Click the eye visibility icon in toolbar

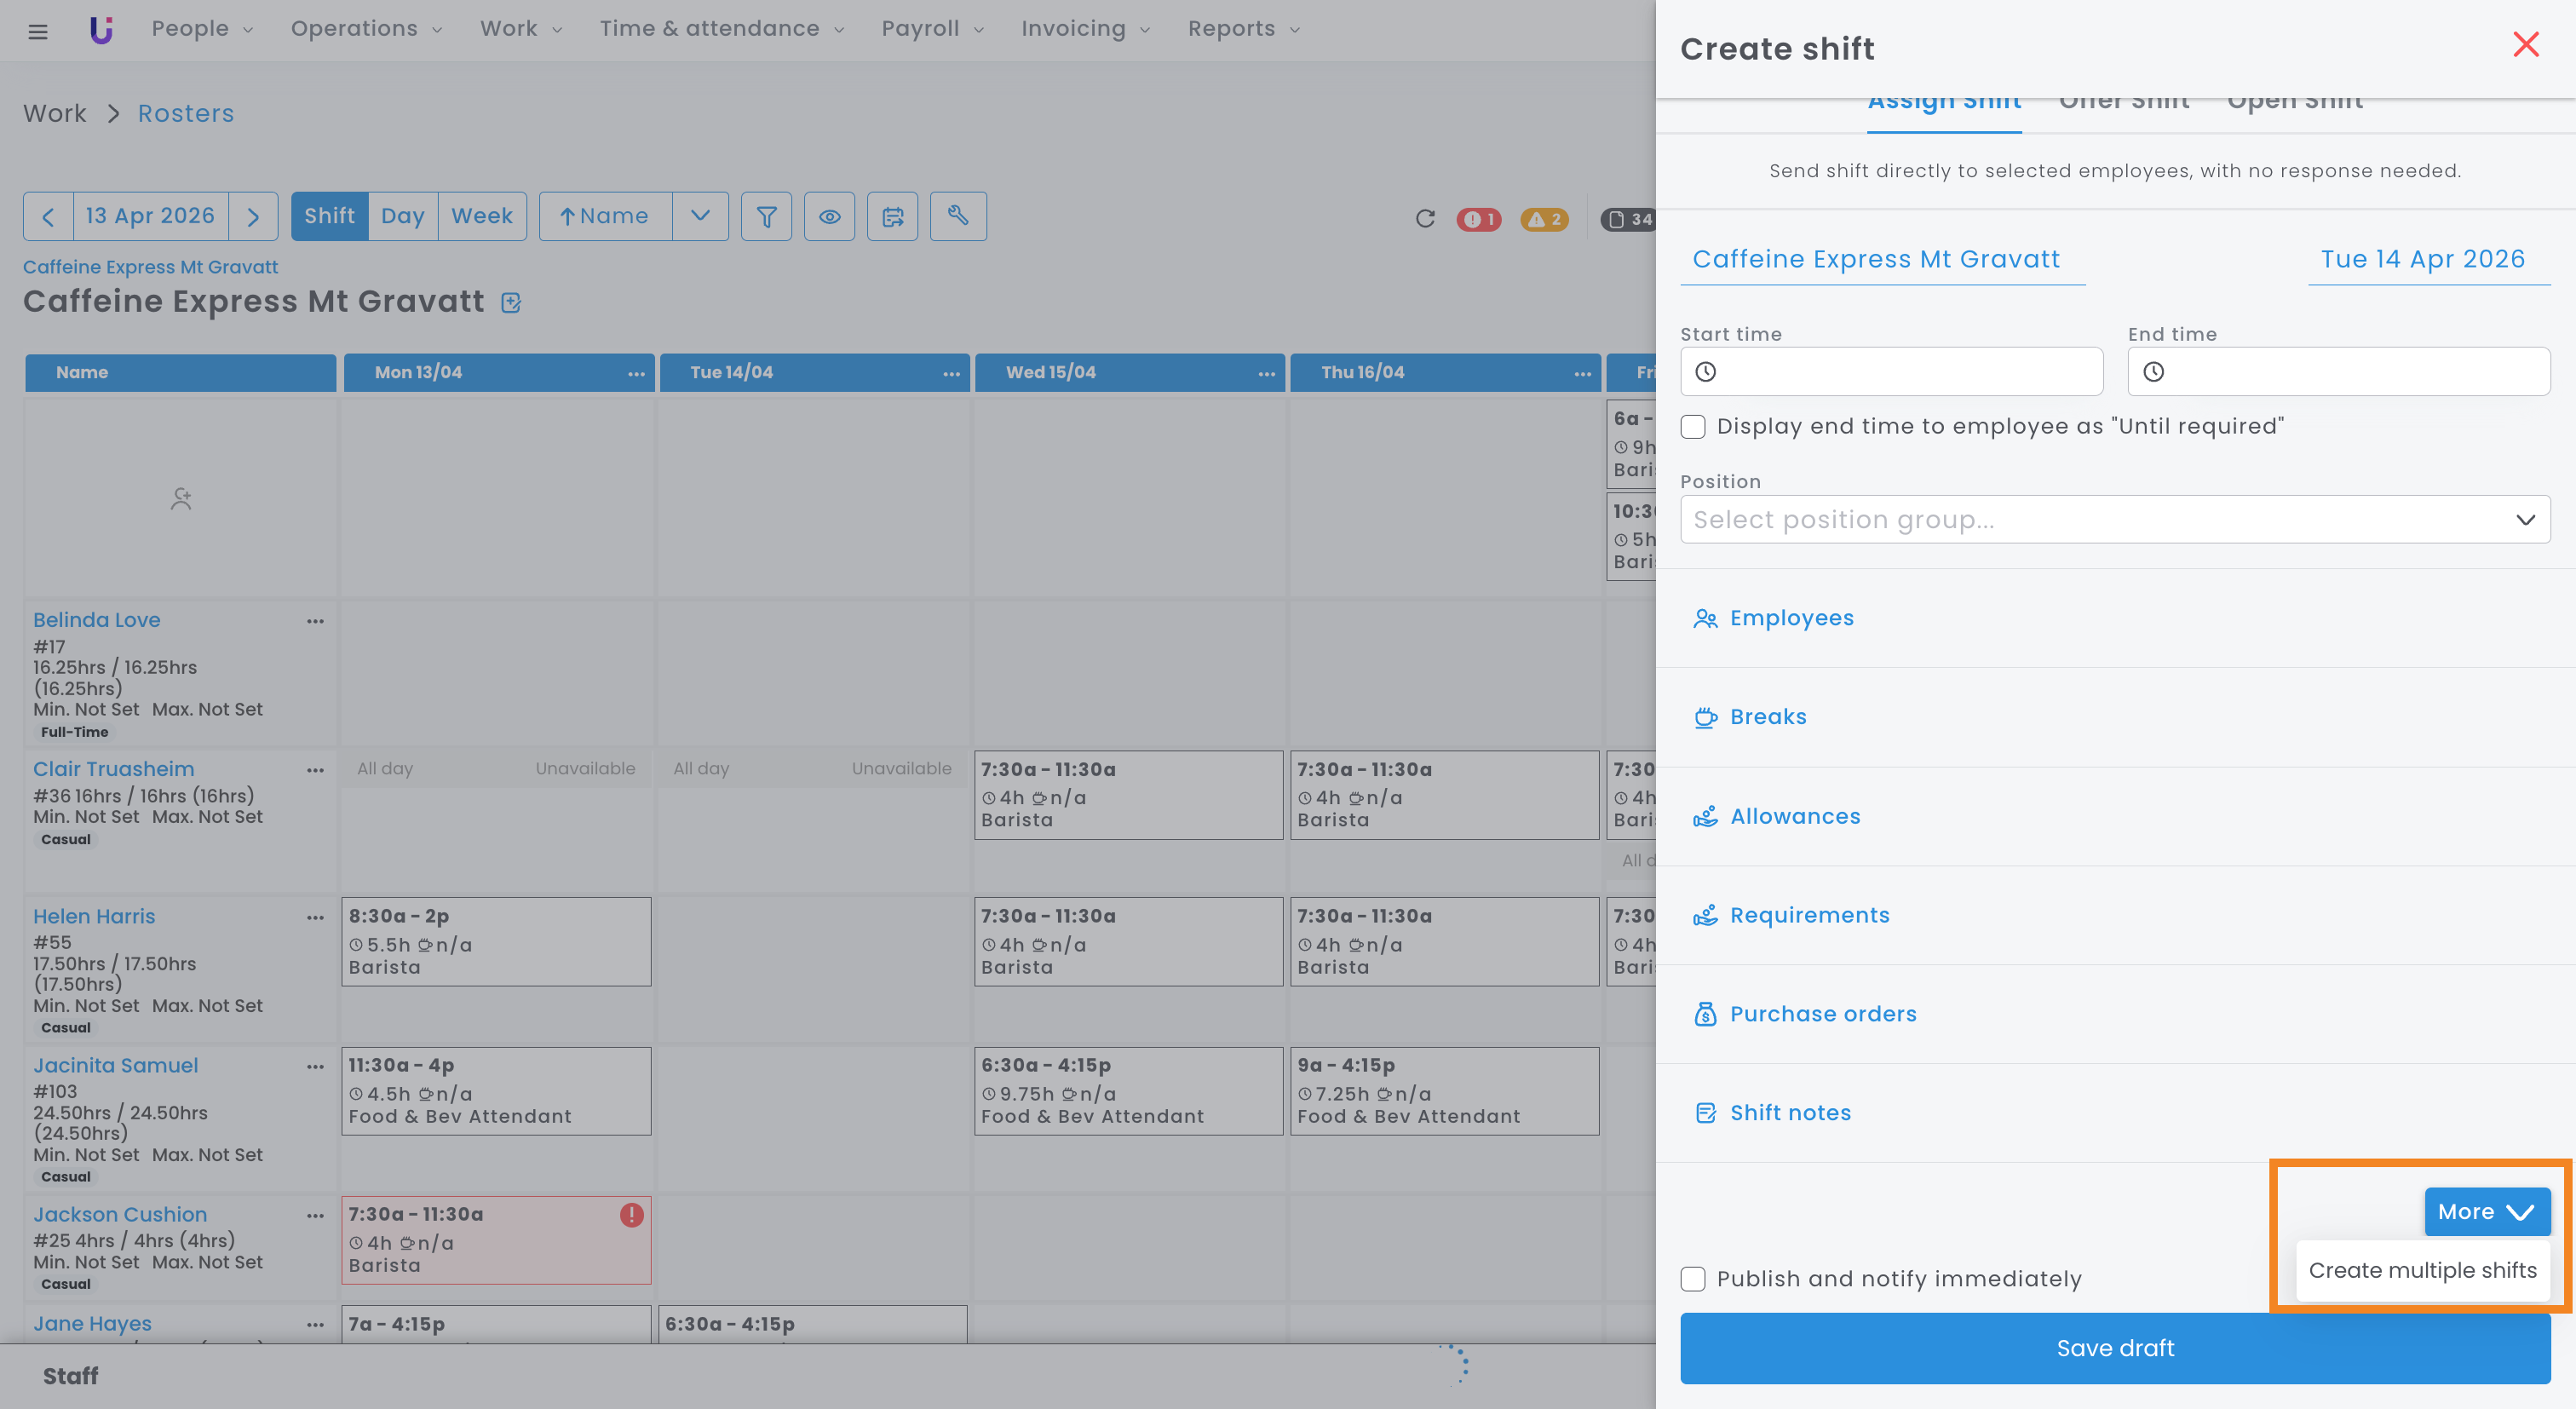tap(829, 216)
